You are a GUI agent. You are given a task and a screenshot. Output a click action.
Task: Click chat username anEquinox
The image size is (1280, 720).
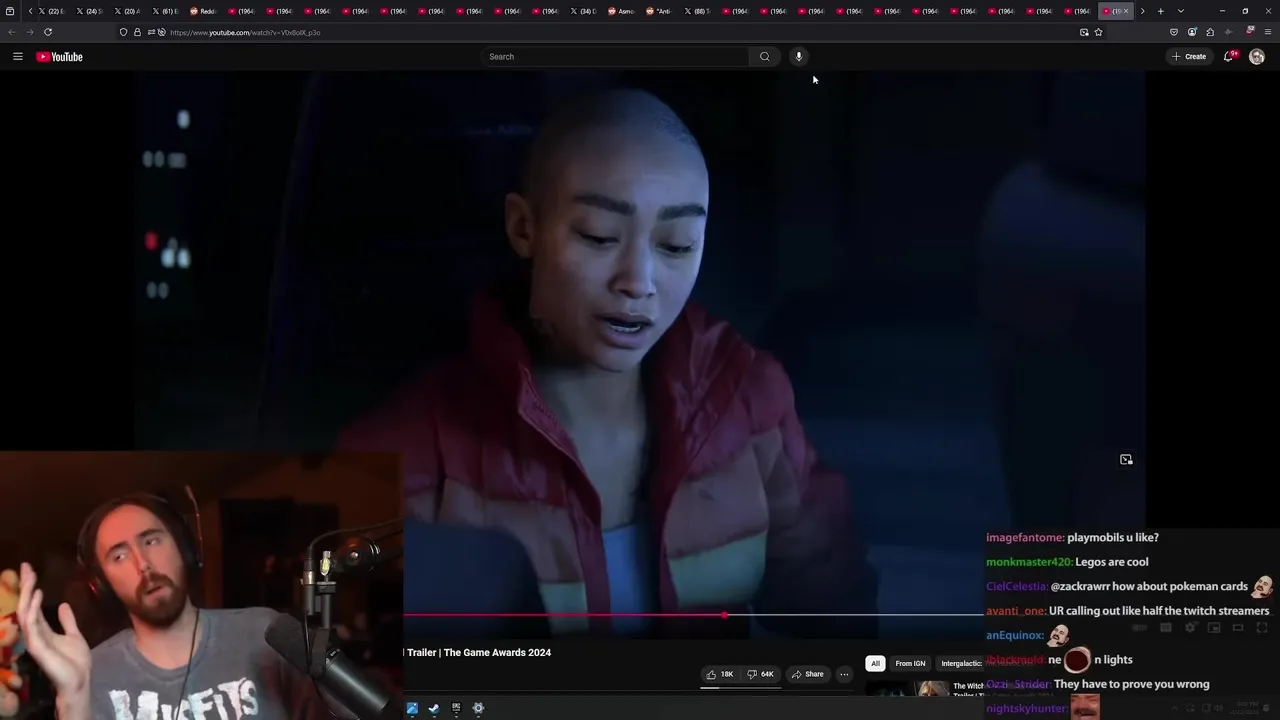point(1015,635)
